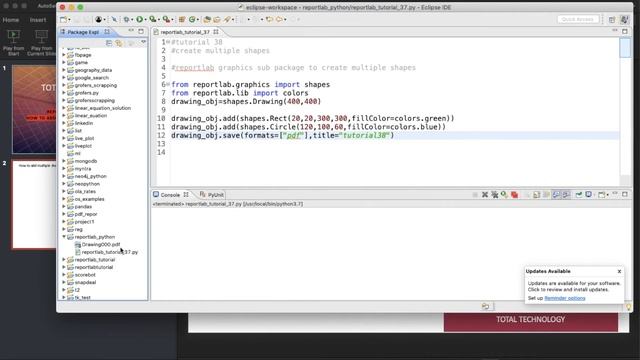Expand the pandas project folder

point(64,207)
